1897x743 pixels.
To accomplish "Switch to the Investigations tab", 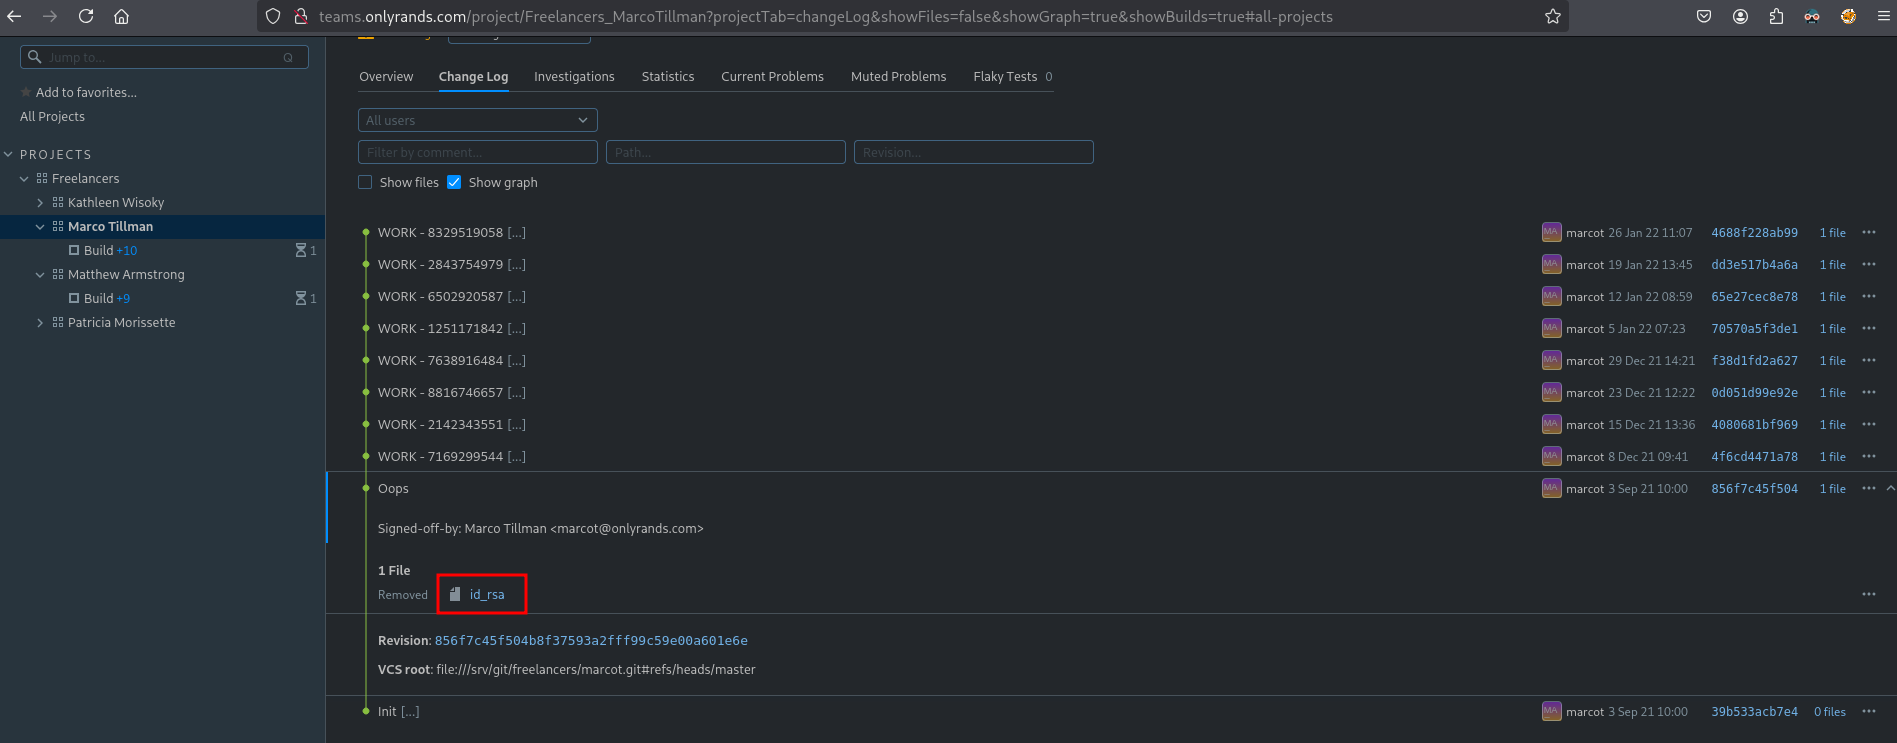I will (574, 76).
